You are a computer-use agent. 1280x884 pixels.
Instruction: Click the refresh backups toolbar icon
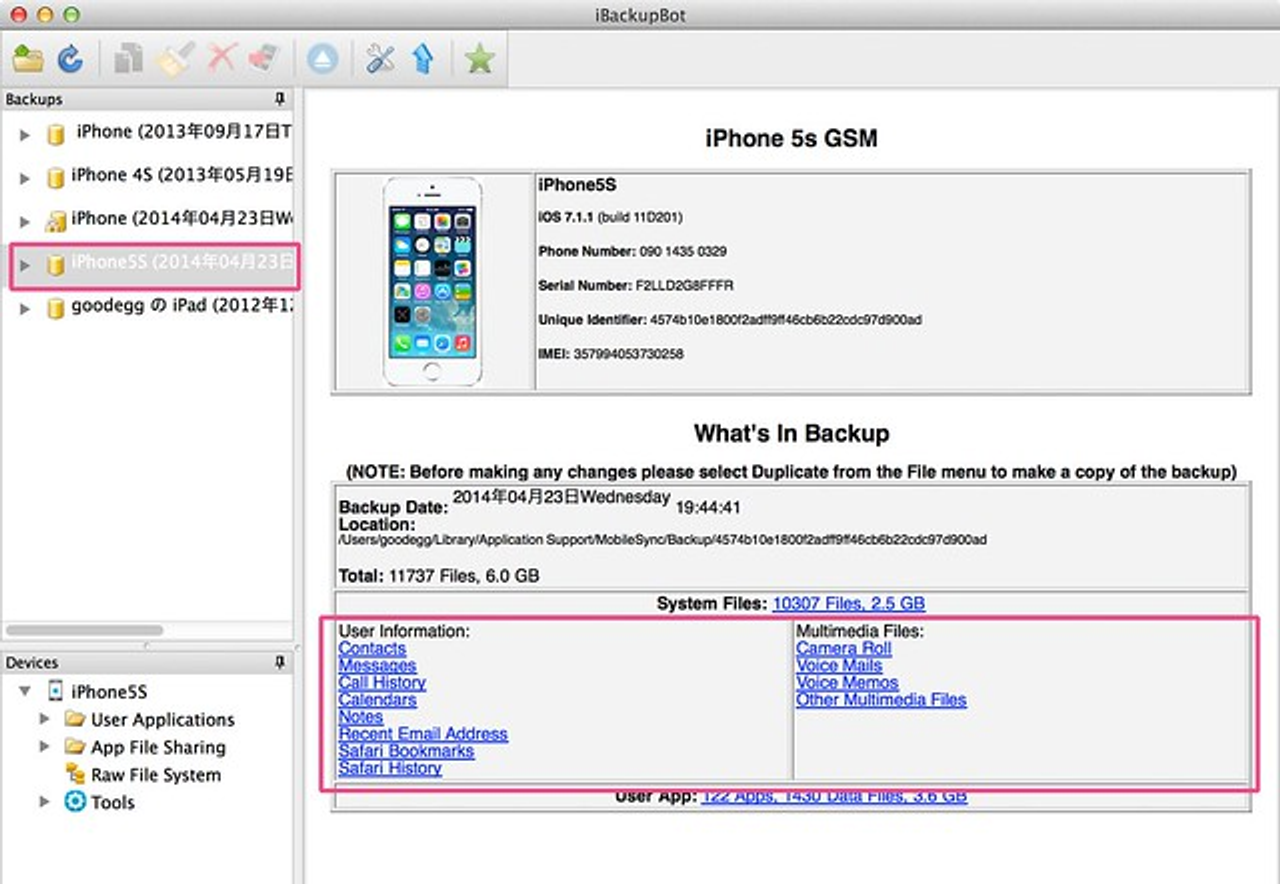tap(69, 59)
